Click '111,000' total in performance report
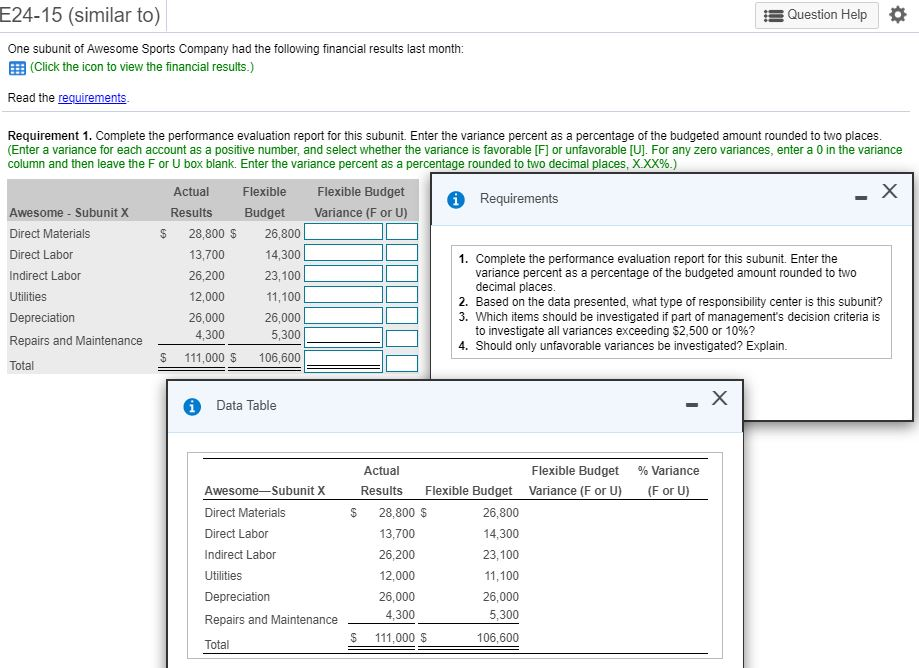919x668 pixels. pyautogui.click(x=204, y=357)
